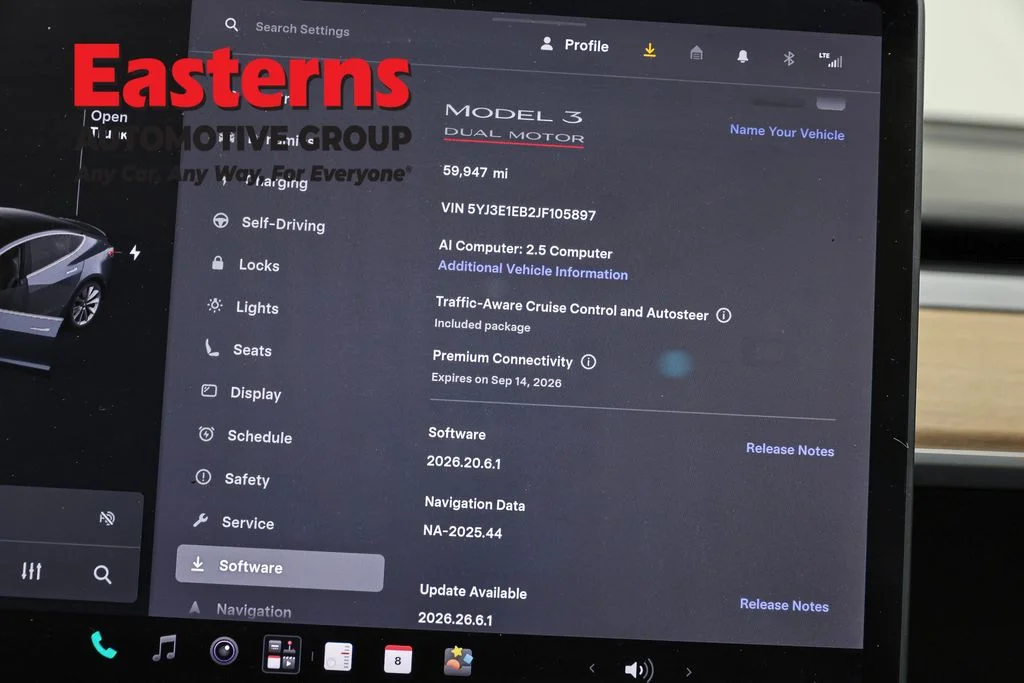Select the Software settings menu
Image resolution: width=1024 pixels, height=683 pixels.
click(280, 567)
